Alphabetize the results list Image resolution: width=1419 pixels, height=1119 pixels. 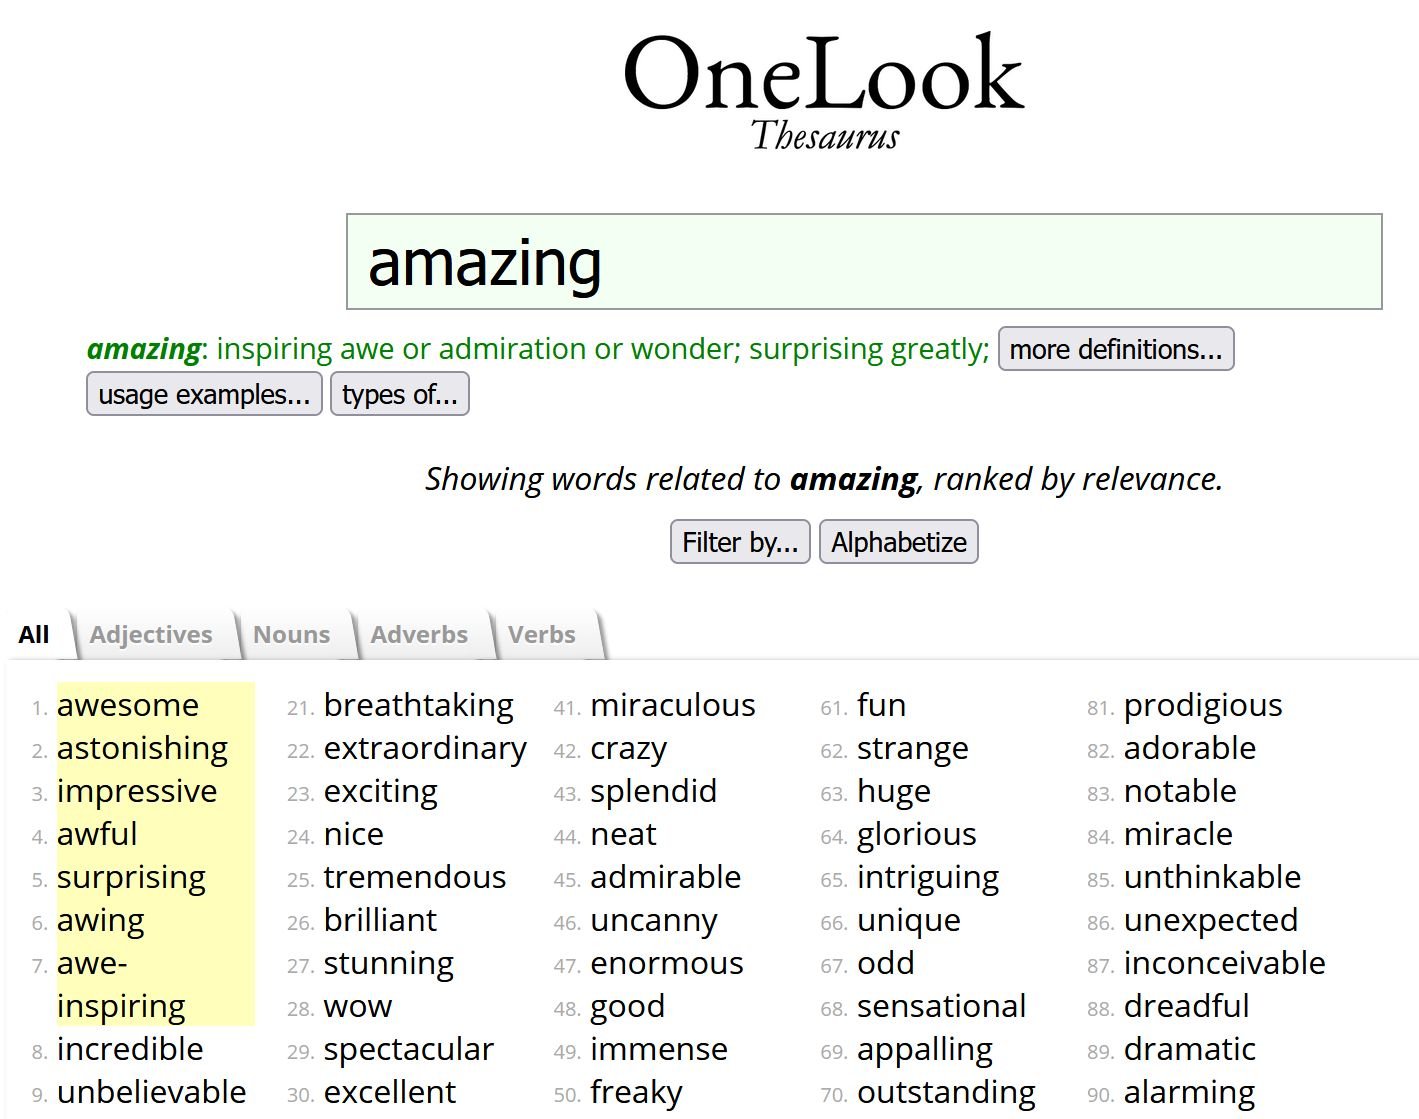point(898,542)
